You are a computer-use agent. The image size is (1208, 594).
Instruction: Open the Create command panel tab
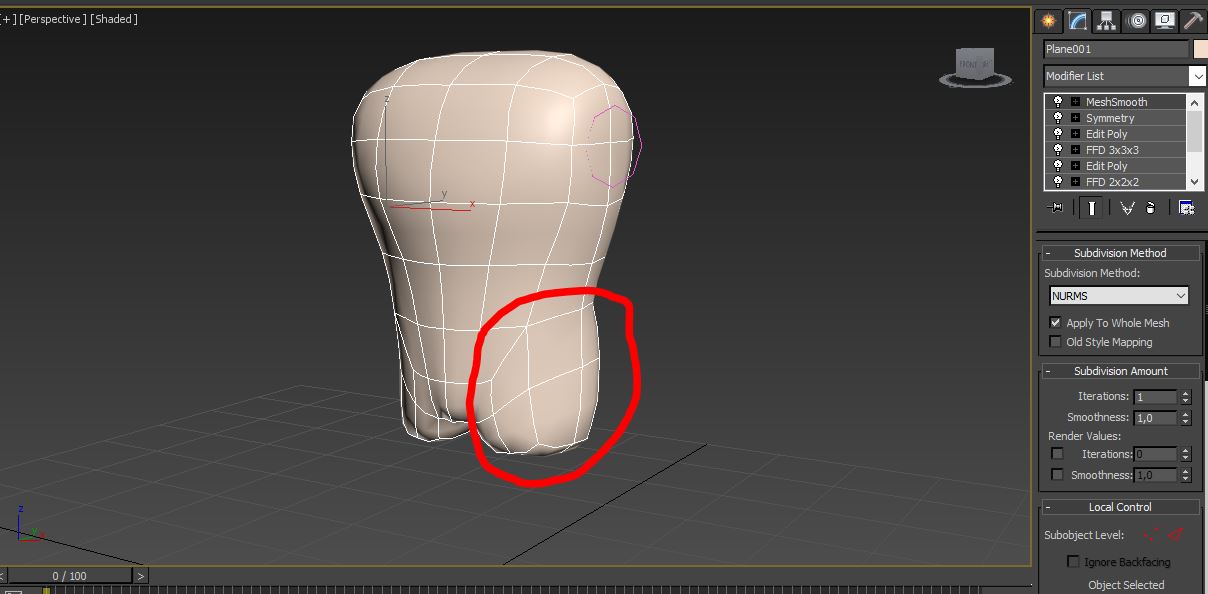click(1047, 20)
